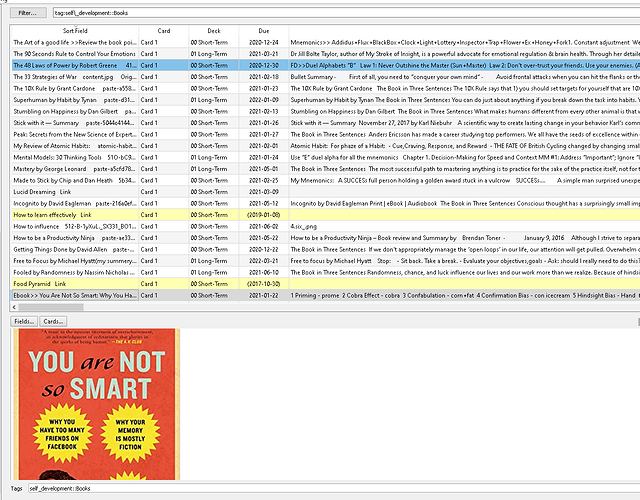Select 'Food Pyramid Link' row

coord(325,284)
